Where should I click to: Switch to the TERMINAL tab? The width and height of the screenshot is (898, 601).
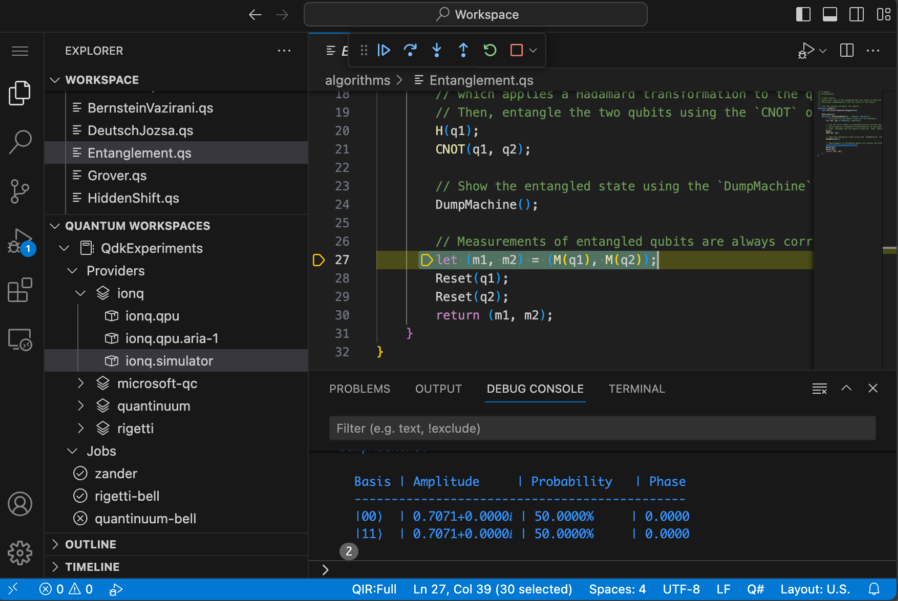point(636,389)
